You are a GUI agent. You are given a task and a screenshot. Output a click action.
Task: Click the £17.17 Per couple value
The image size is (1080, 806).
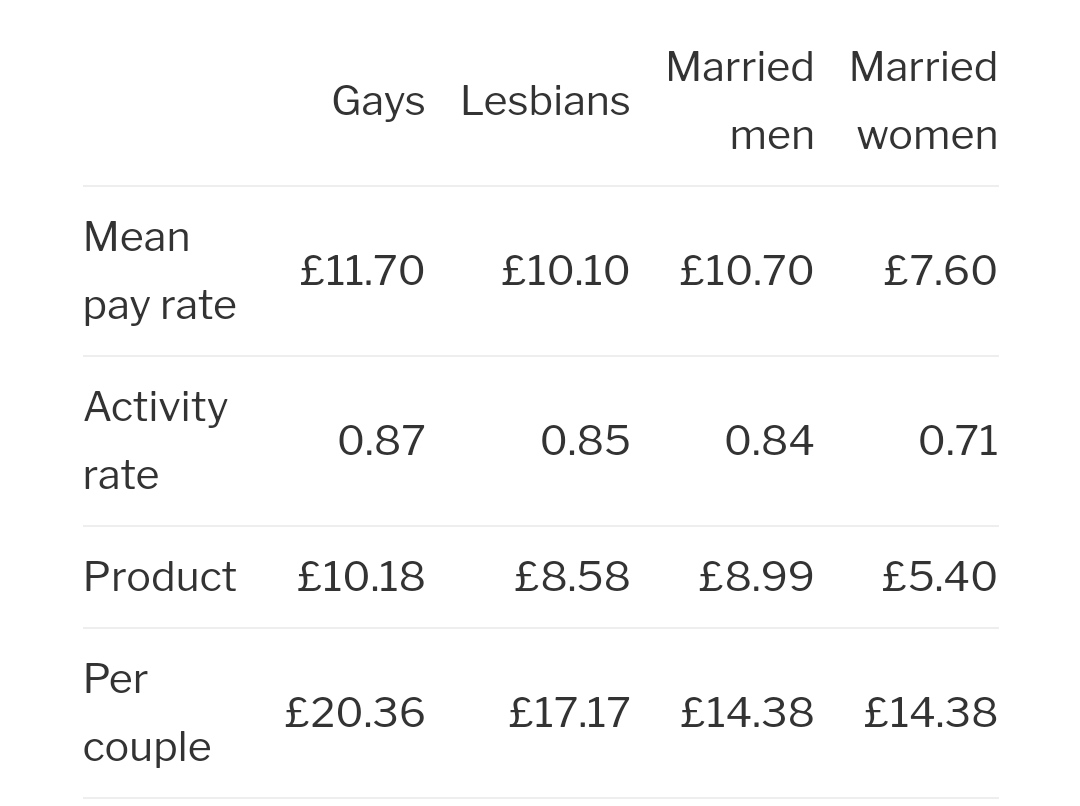coord(569,713)
